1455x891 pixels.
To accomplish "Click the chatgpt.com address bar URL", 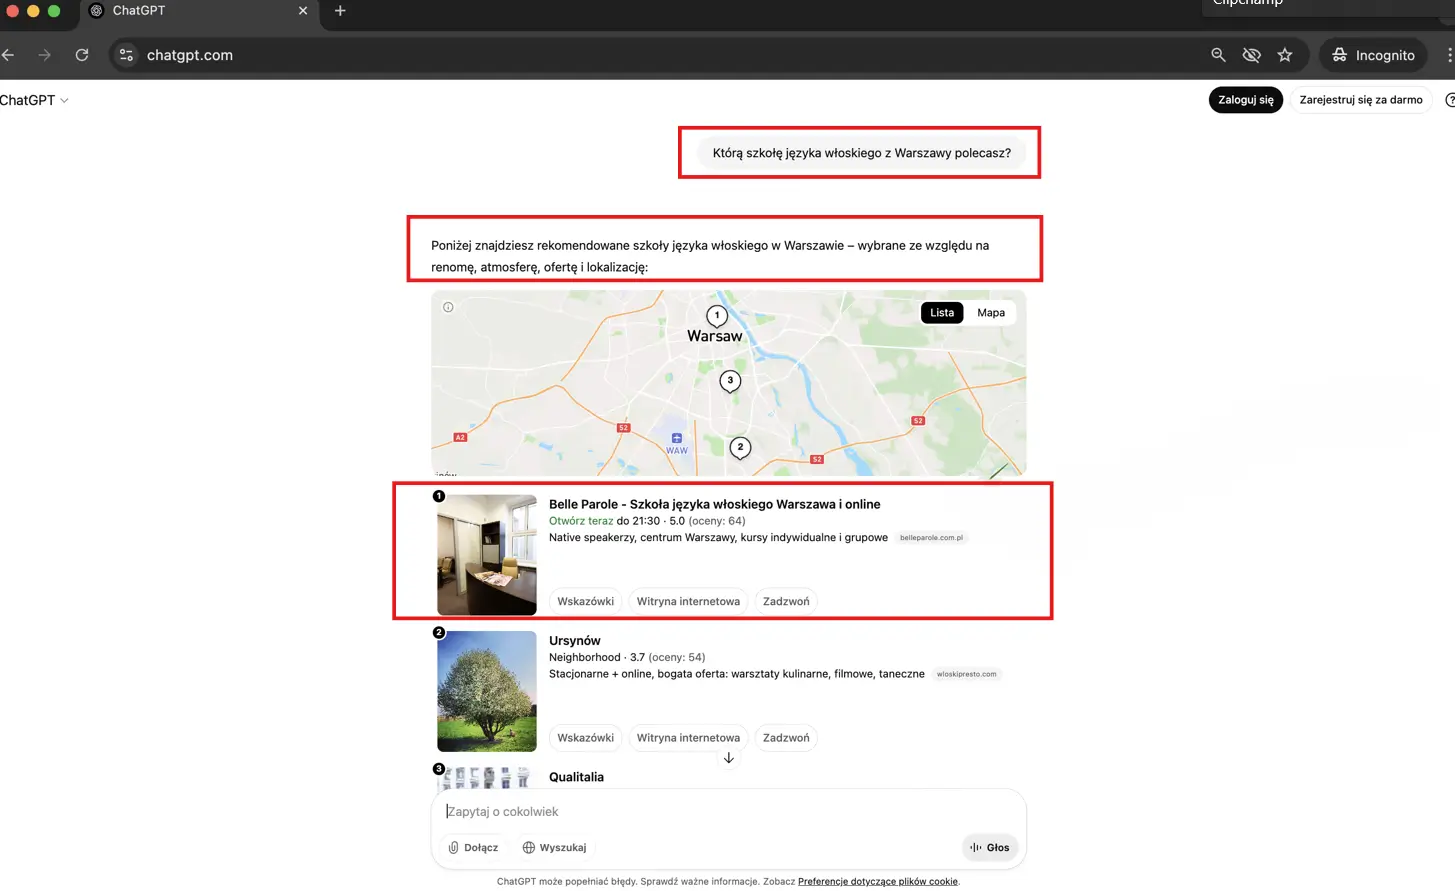I will click(x=190, y=55).
